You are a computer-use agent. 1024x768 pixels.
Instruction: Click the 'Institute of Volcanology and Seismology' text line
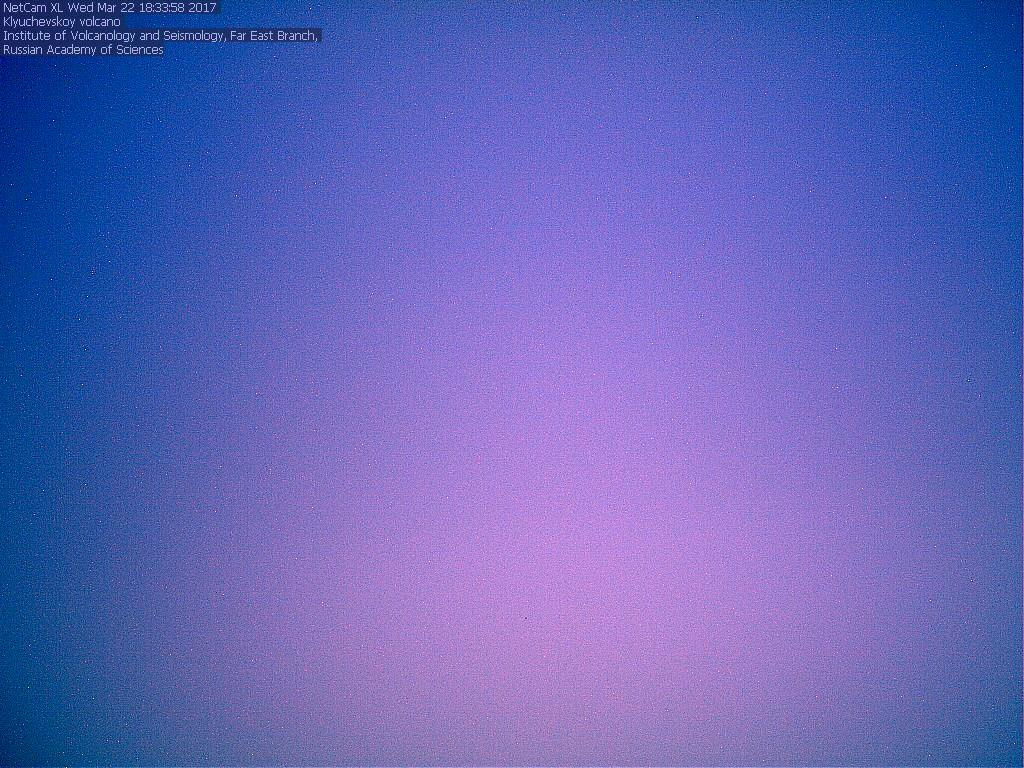160,36
